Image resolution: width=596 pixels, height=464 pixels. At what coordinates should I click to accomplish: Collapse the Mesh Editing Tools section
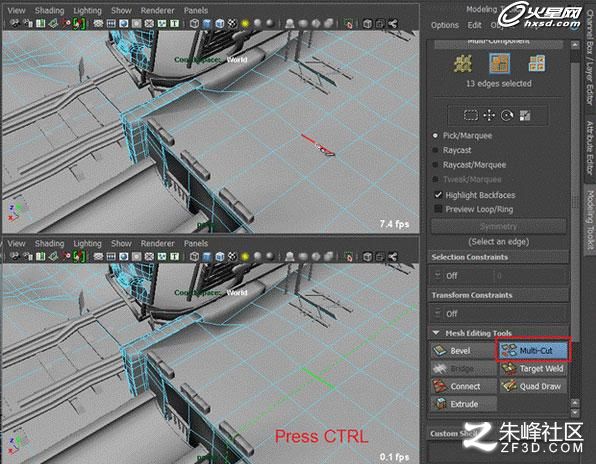(436, 333)
